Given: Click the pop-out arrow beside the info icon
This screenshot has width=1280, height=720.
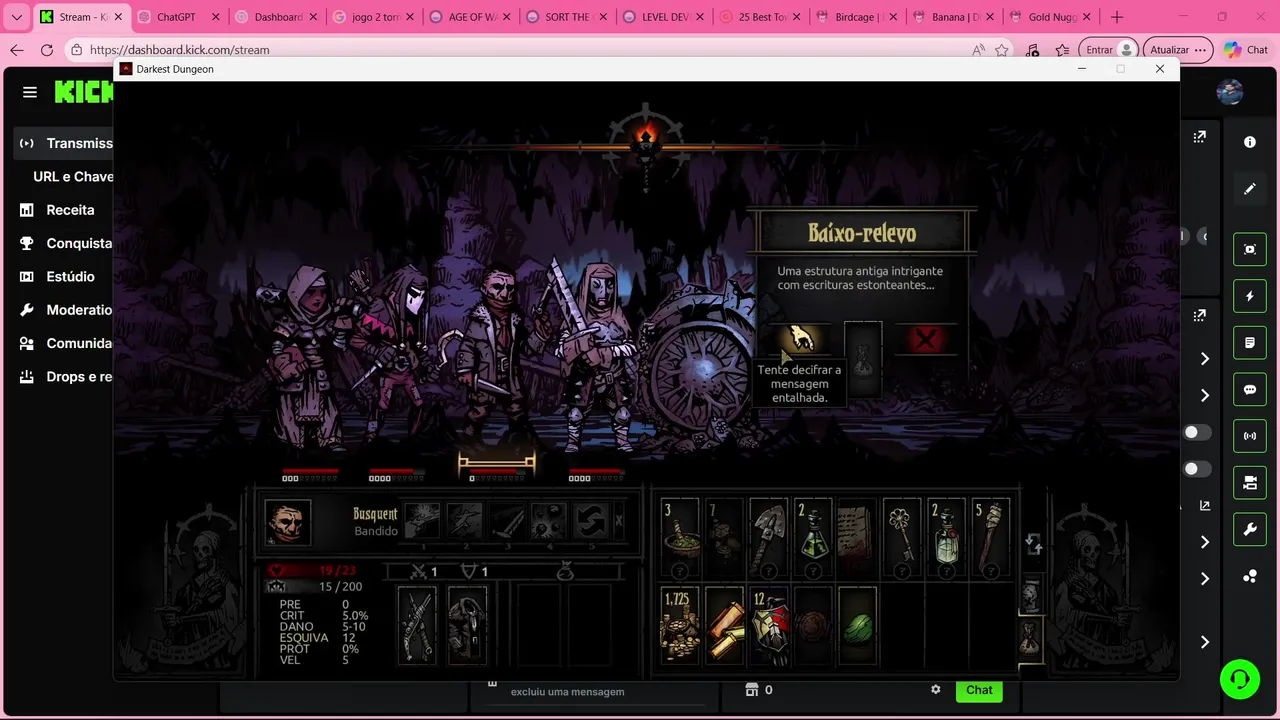Looking at the screenshot, I should coord(1199,137).
